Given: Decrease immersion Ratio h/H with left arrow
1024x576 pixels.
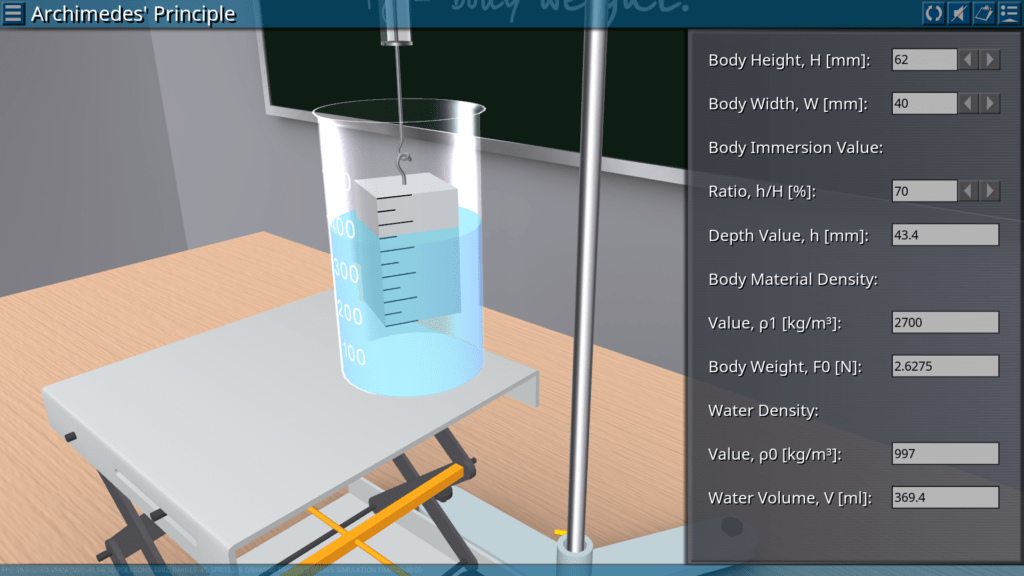Looking at the screenshot, I should click(x=968, y=191).
